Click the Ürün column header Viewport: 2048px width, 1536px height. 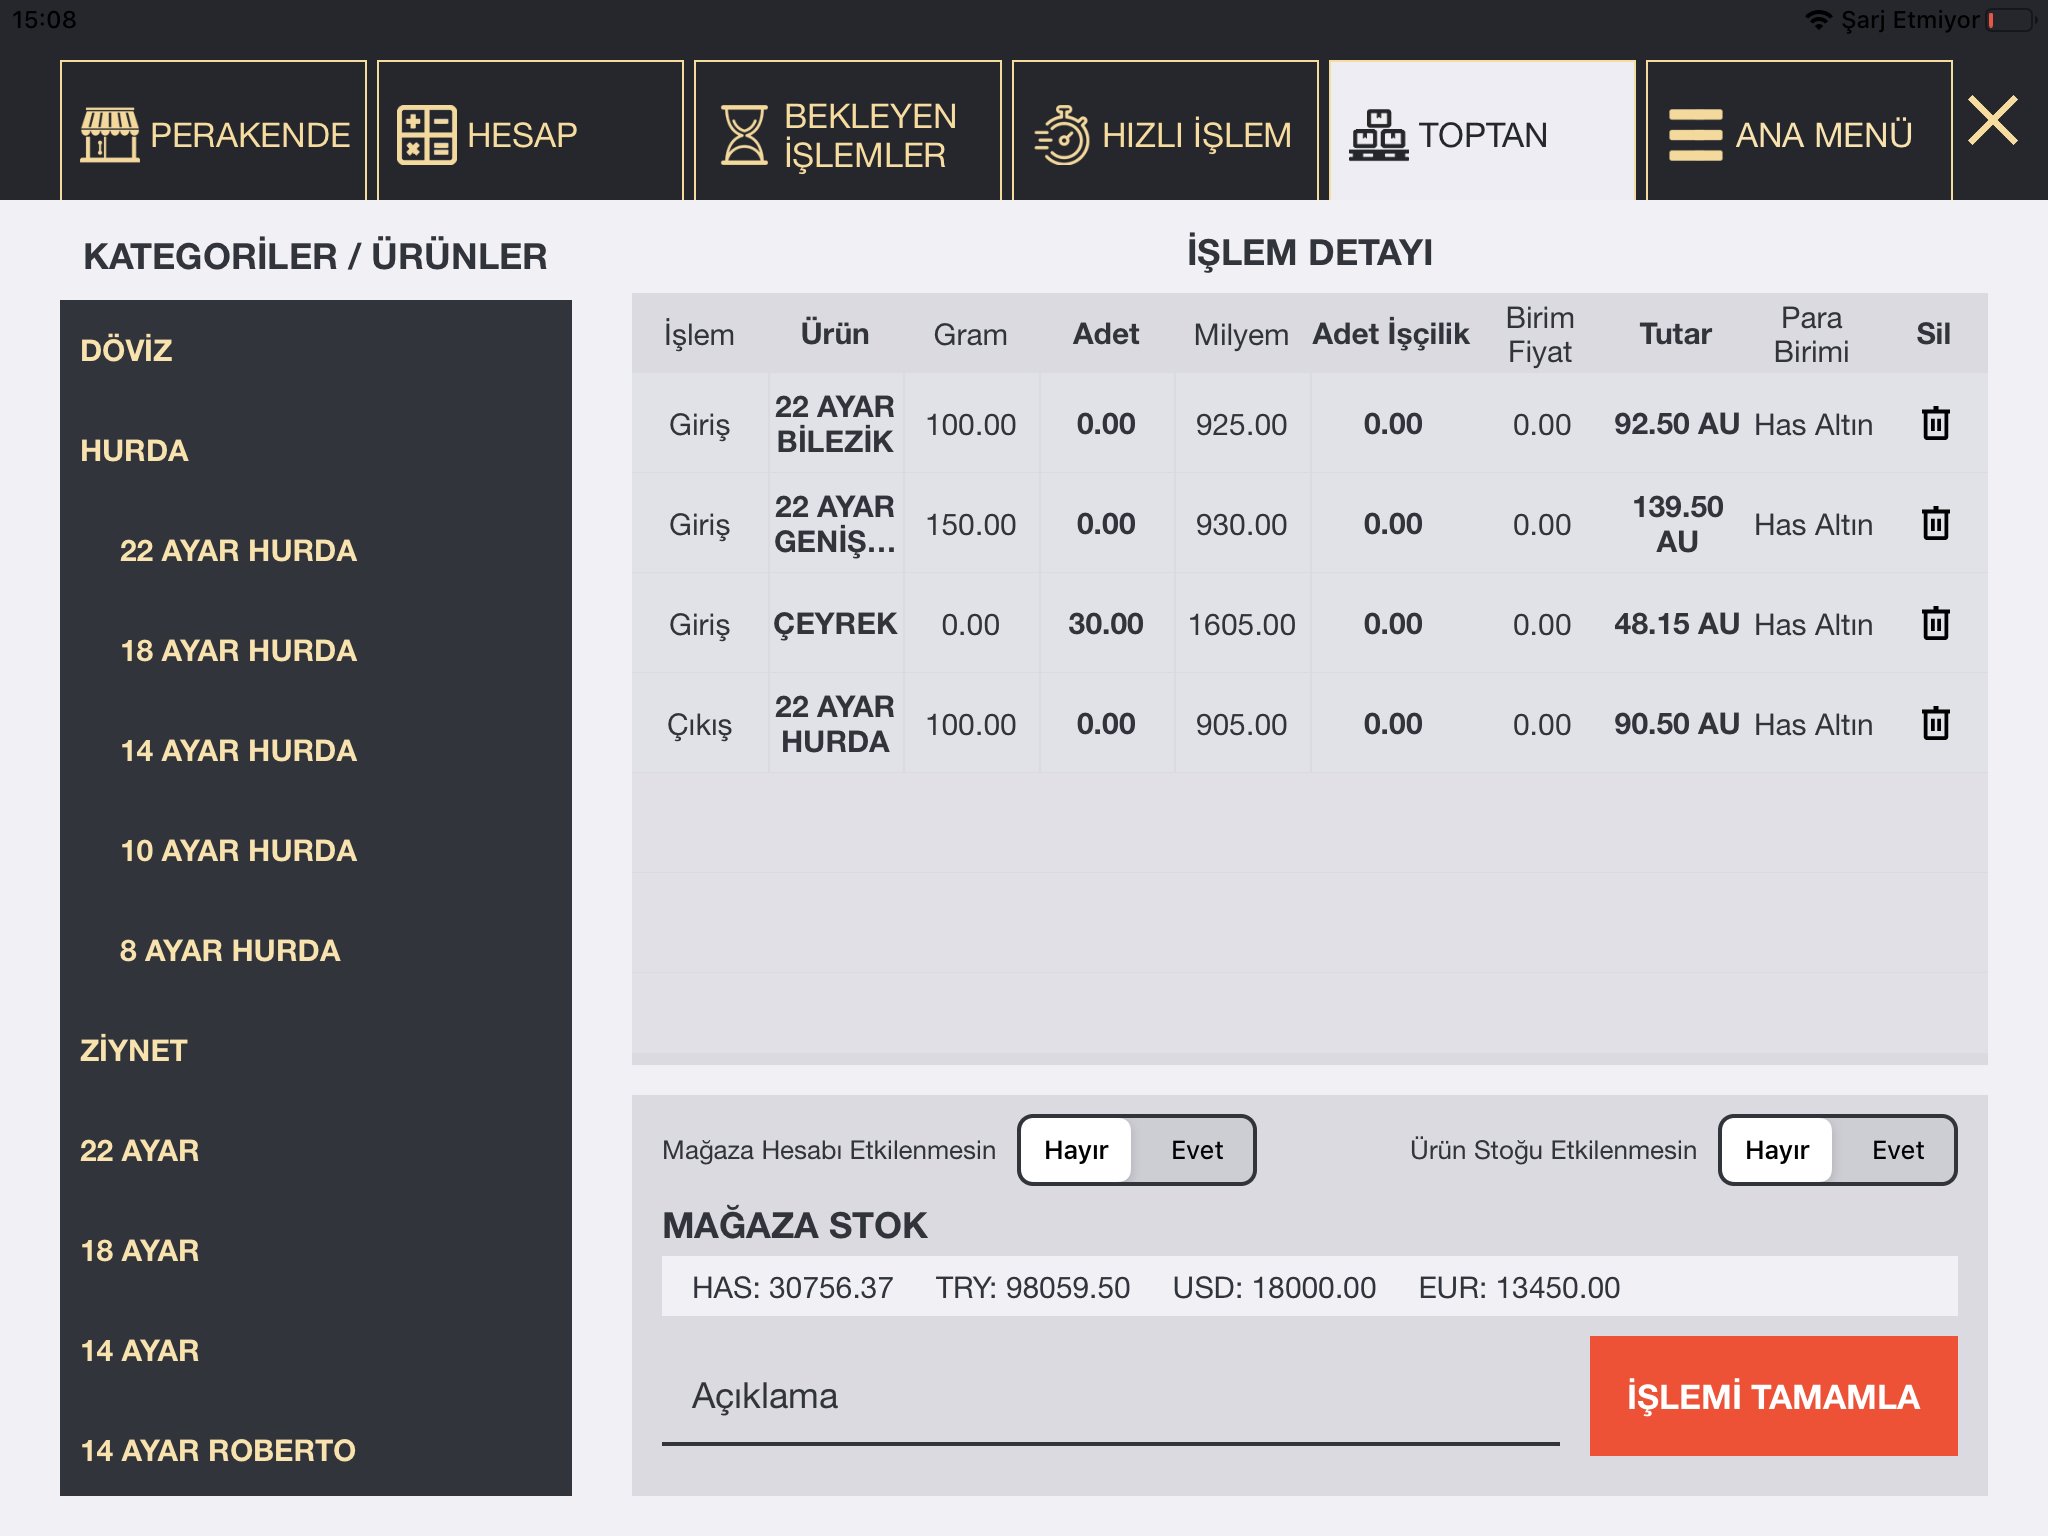tap(835, 333)
